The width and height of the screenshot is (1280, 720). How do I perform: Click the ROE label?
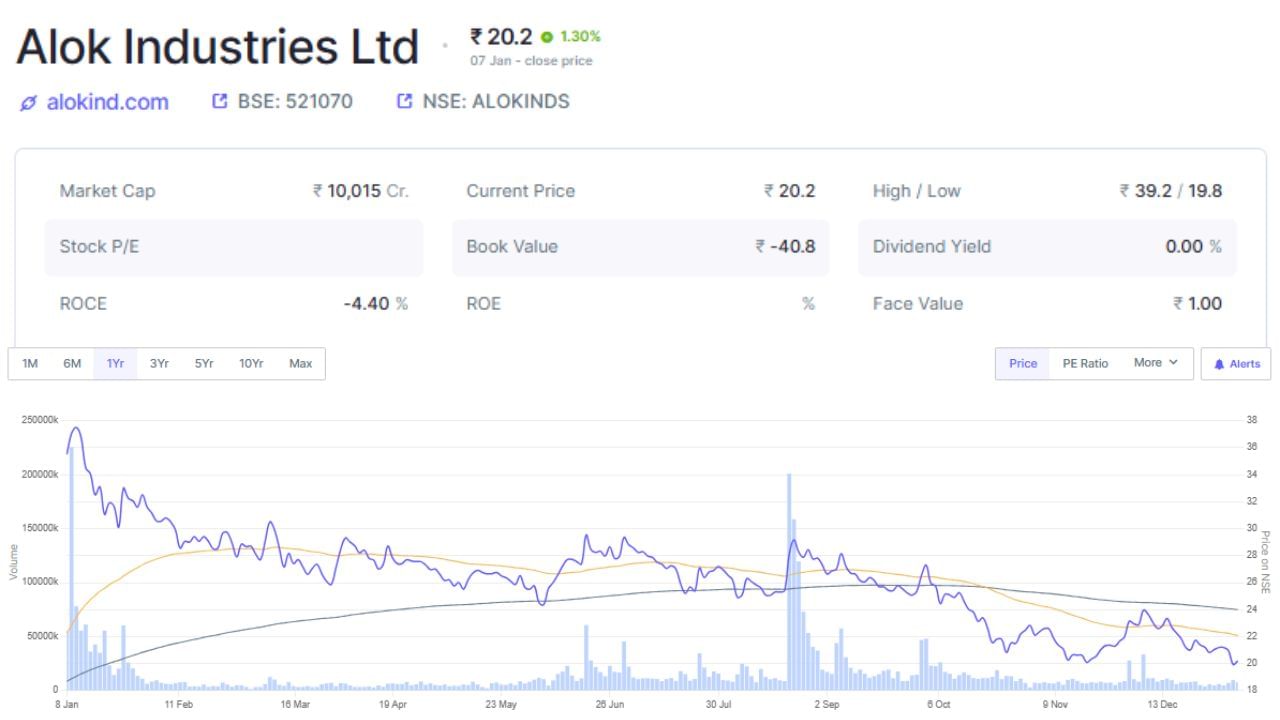tap(483, 303)
